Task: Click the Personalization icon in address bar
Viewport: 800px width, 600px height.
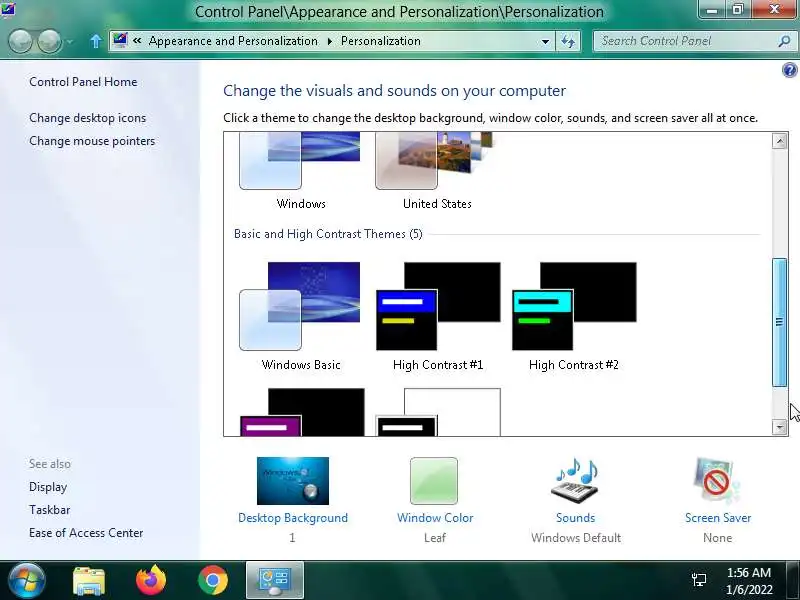Action: 120,40
